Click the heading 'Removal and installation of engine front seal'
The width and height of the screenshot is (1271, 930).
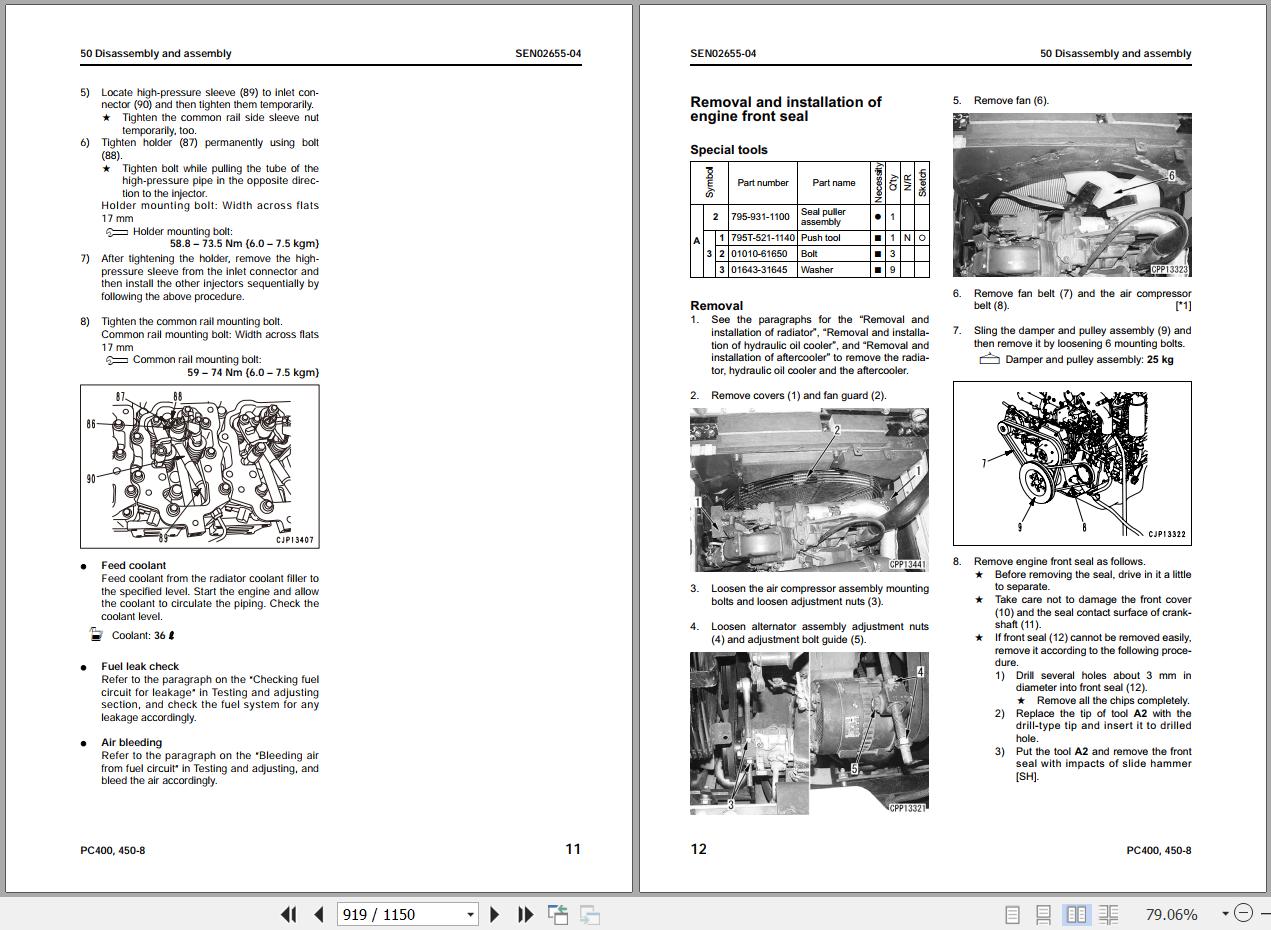point(786,109)
